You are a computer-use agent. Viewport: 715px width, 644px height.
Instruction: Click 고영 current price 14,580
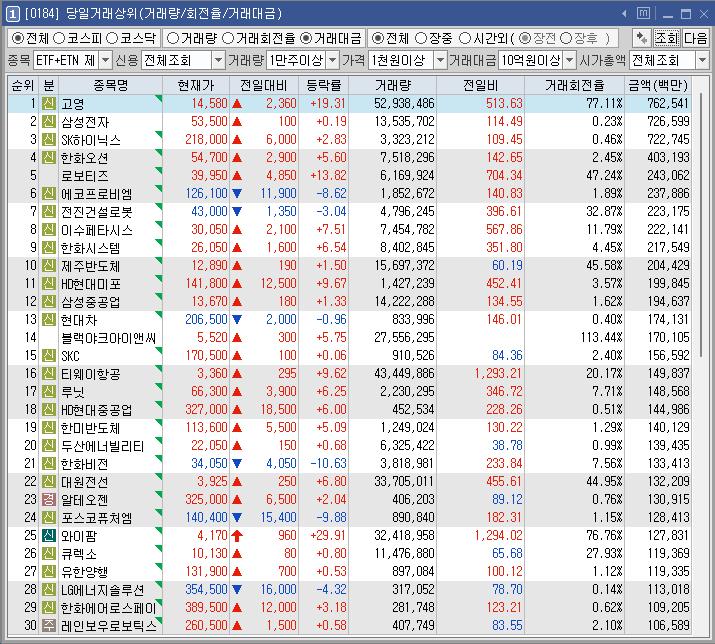coord(209,104)
